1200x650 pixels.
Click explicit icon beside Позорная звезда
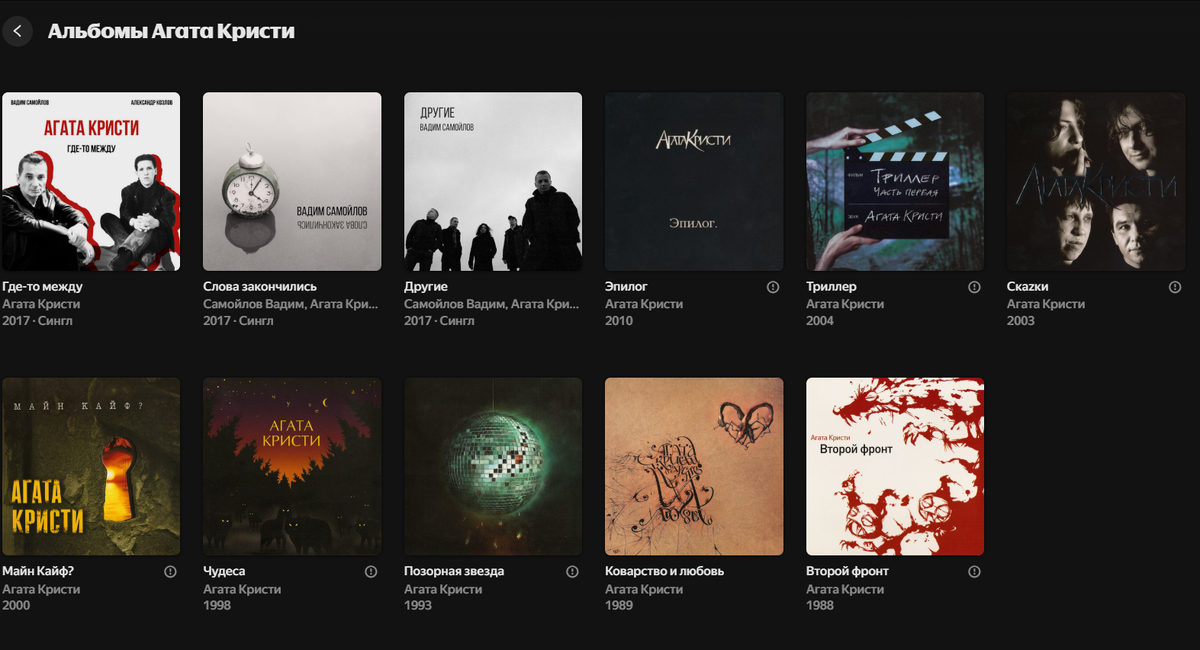572,571
